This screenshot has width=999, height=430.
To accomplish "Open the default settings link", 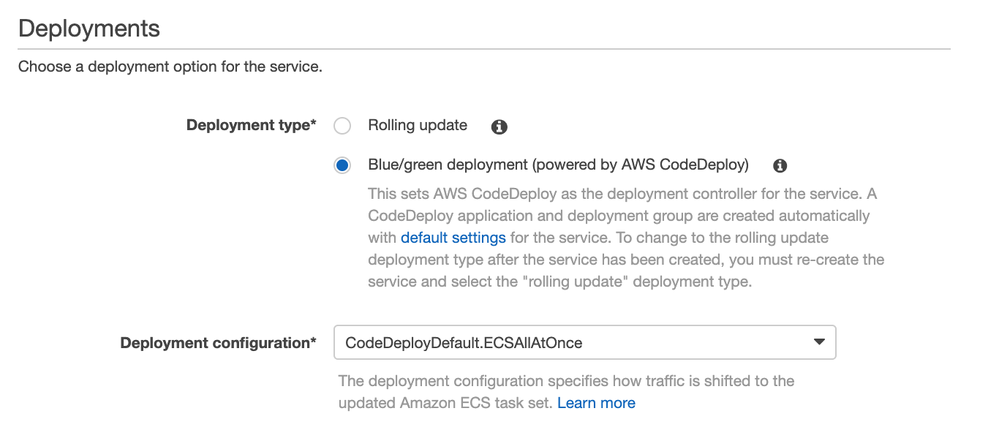I will point(453,238).
